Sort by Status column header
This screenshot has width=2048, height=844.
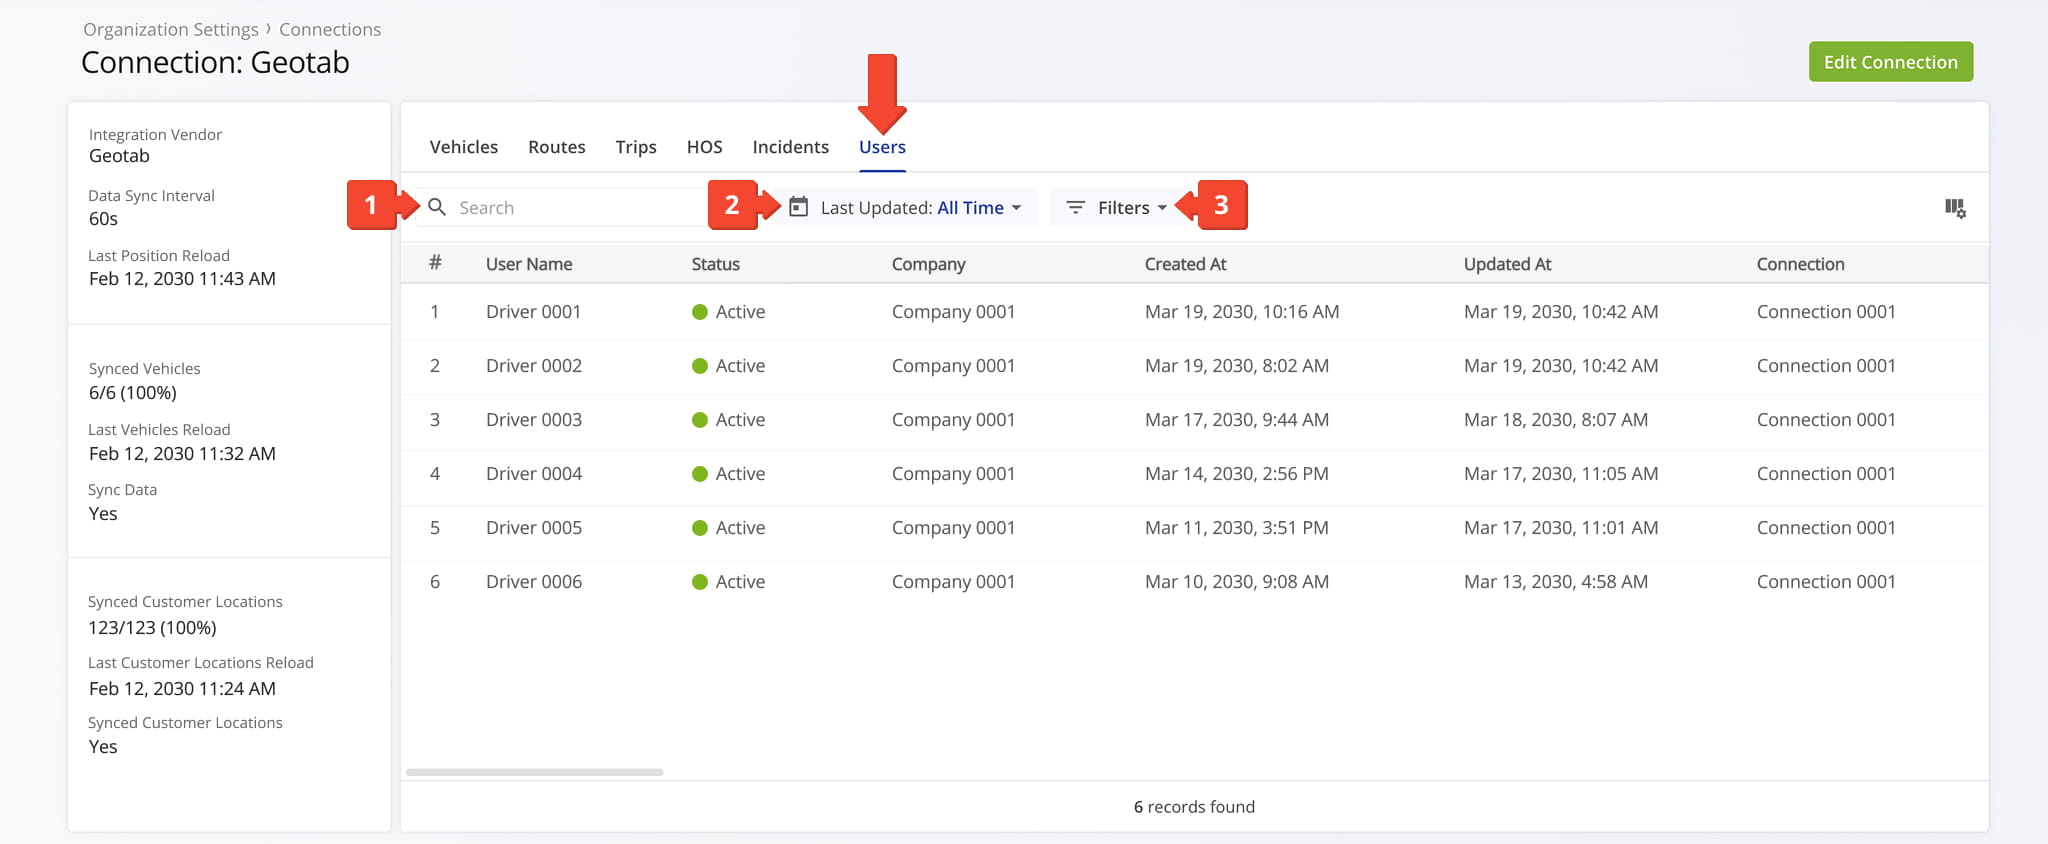pyautogui.click(x=716, y=264)
